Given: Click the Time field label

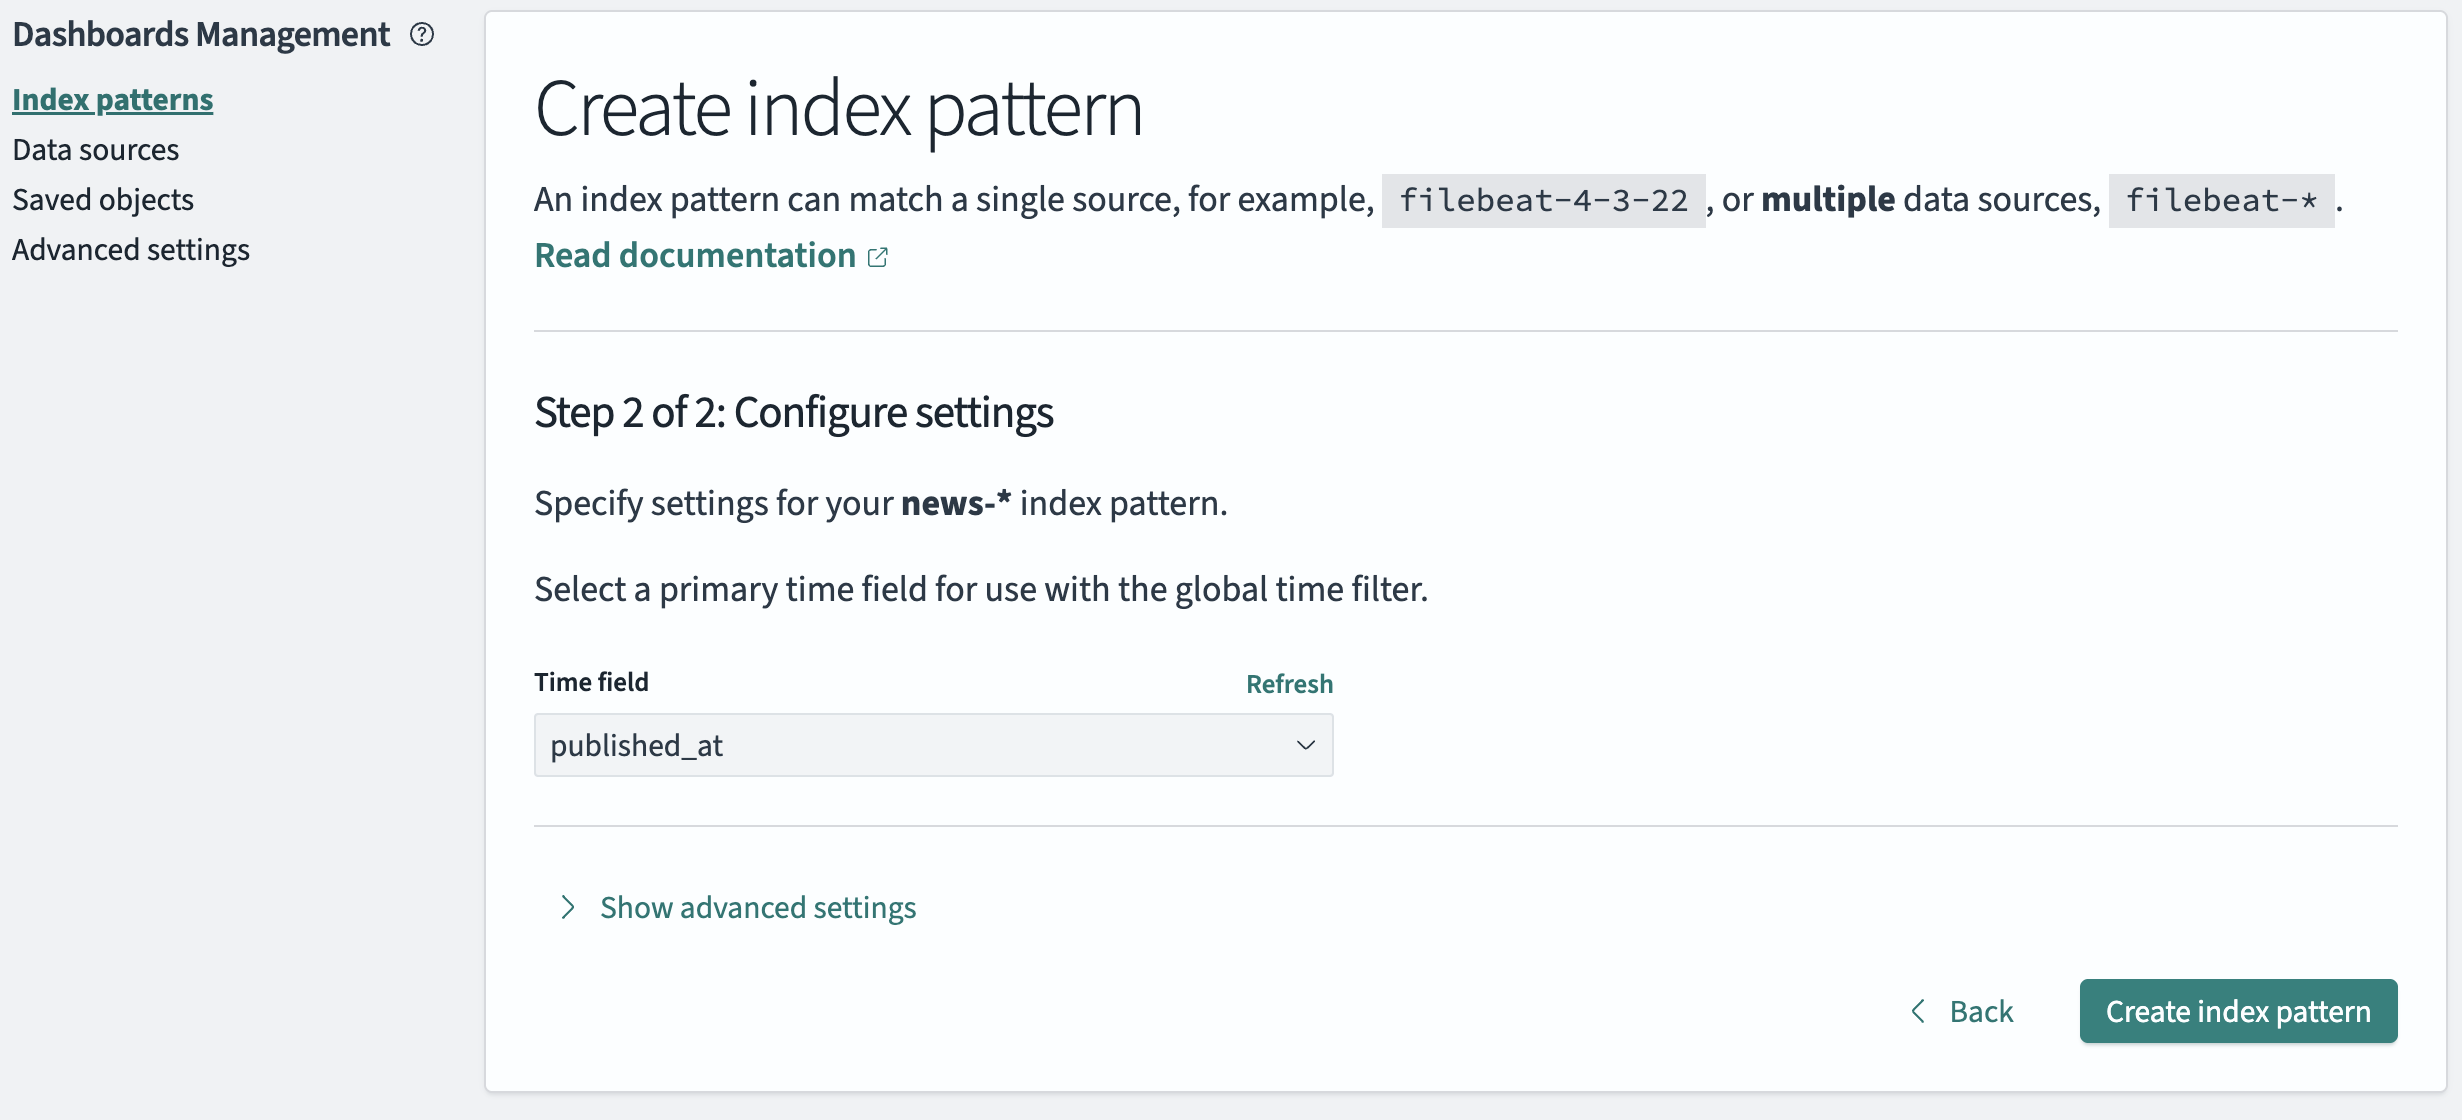Looking at the screenshot, I should click(x=591, y=682).
